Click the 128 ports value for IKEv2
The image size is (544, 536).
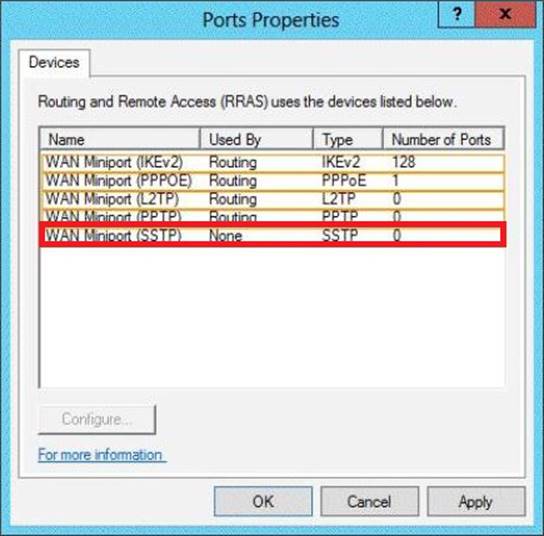(x=404, y=162)
